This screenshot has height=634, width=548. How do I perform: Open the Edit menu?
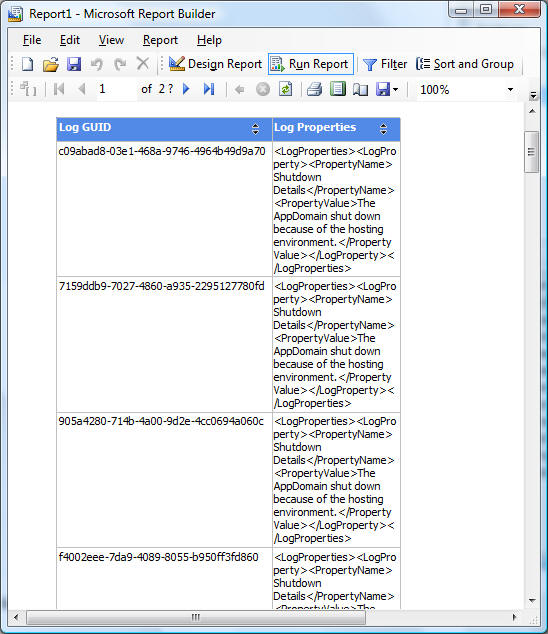tap(70, 40)
